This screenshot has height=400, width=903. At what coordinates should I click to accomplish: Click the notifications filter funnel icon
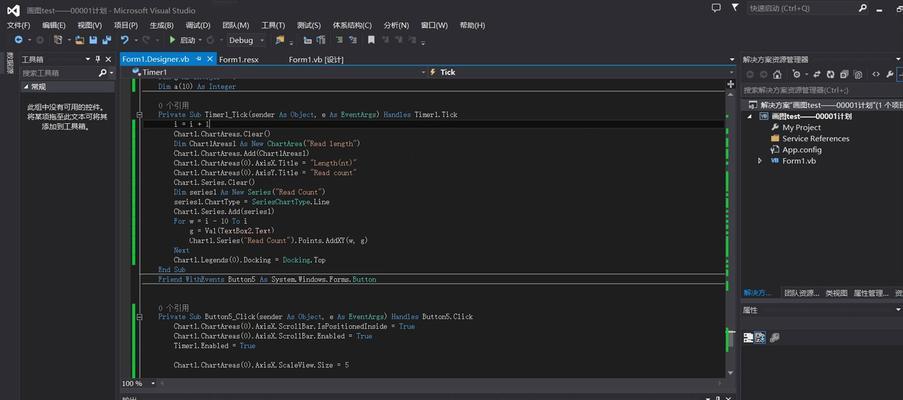click(735, 8)
